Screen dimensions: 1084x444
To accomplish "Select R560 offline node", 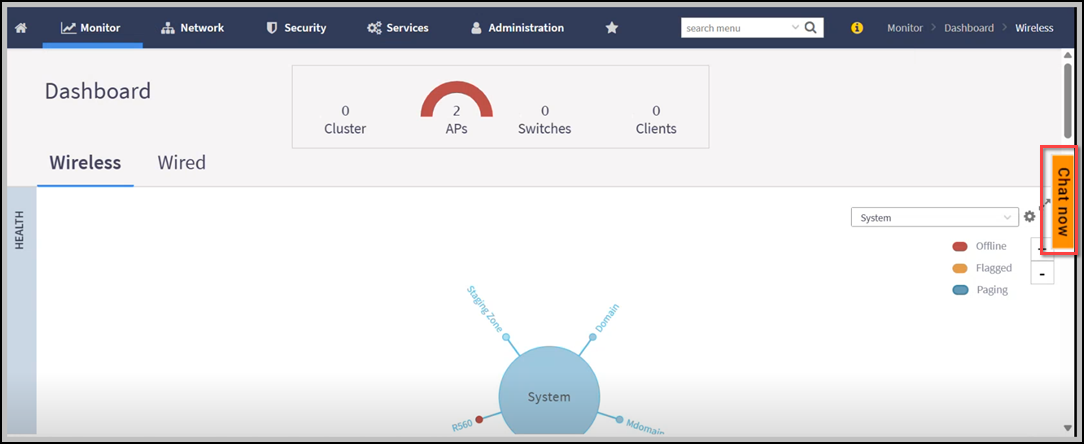I will point(479,418).
